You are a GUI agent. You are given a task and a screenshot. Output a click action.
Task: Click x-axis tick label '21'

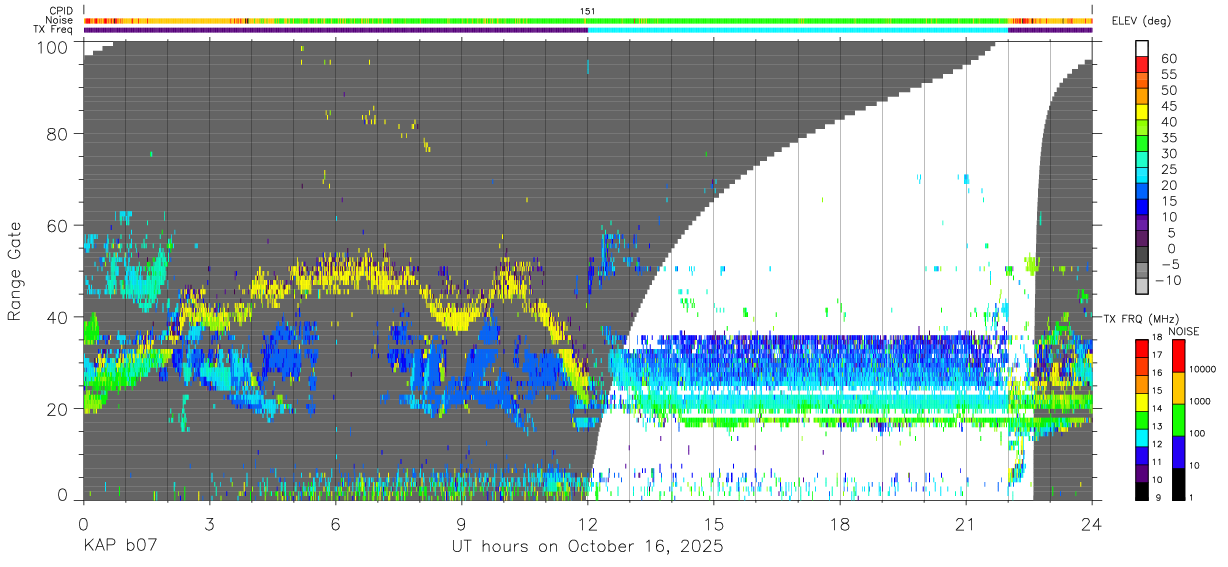coord(966,523)
